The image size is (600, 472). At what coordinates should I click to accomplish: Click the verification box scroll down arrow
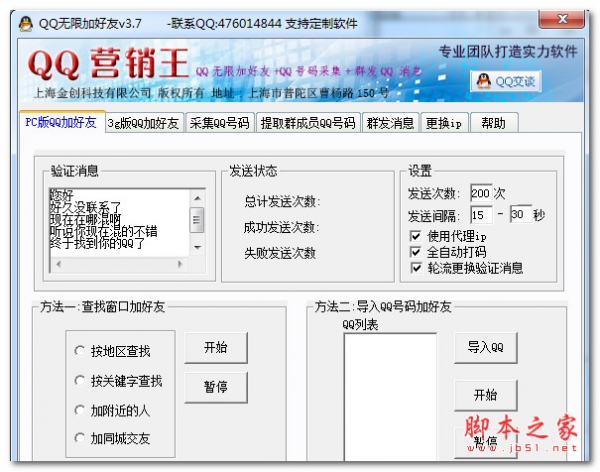pyautogui.click(x=197, y=247)
